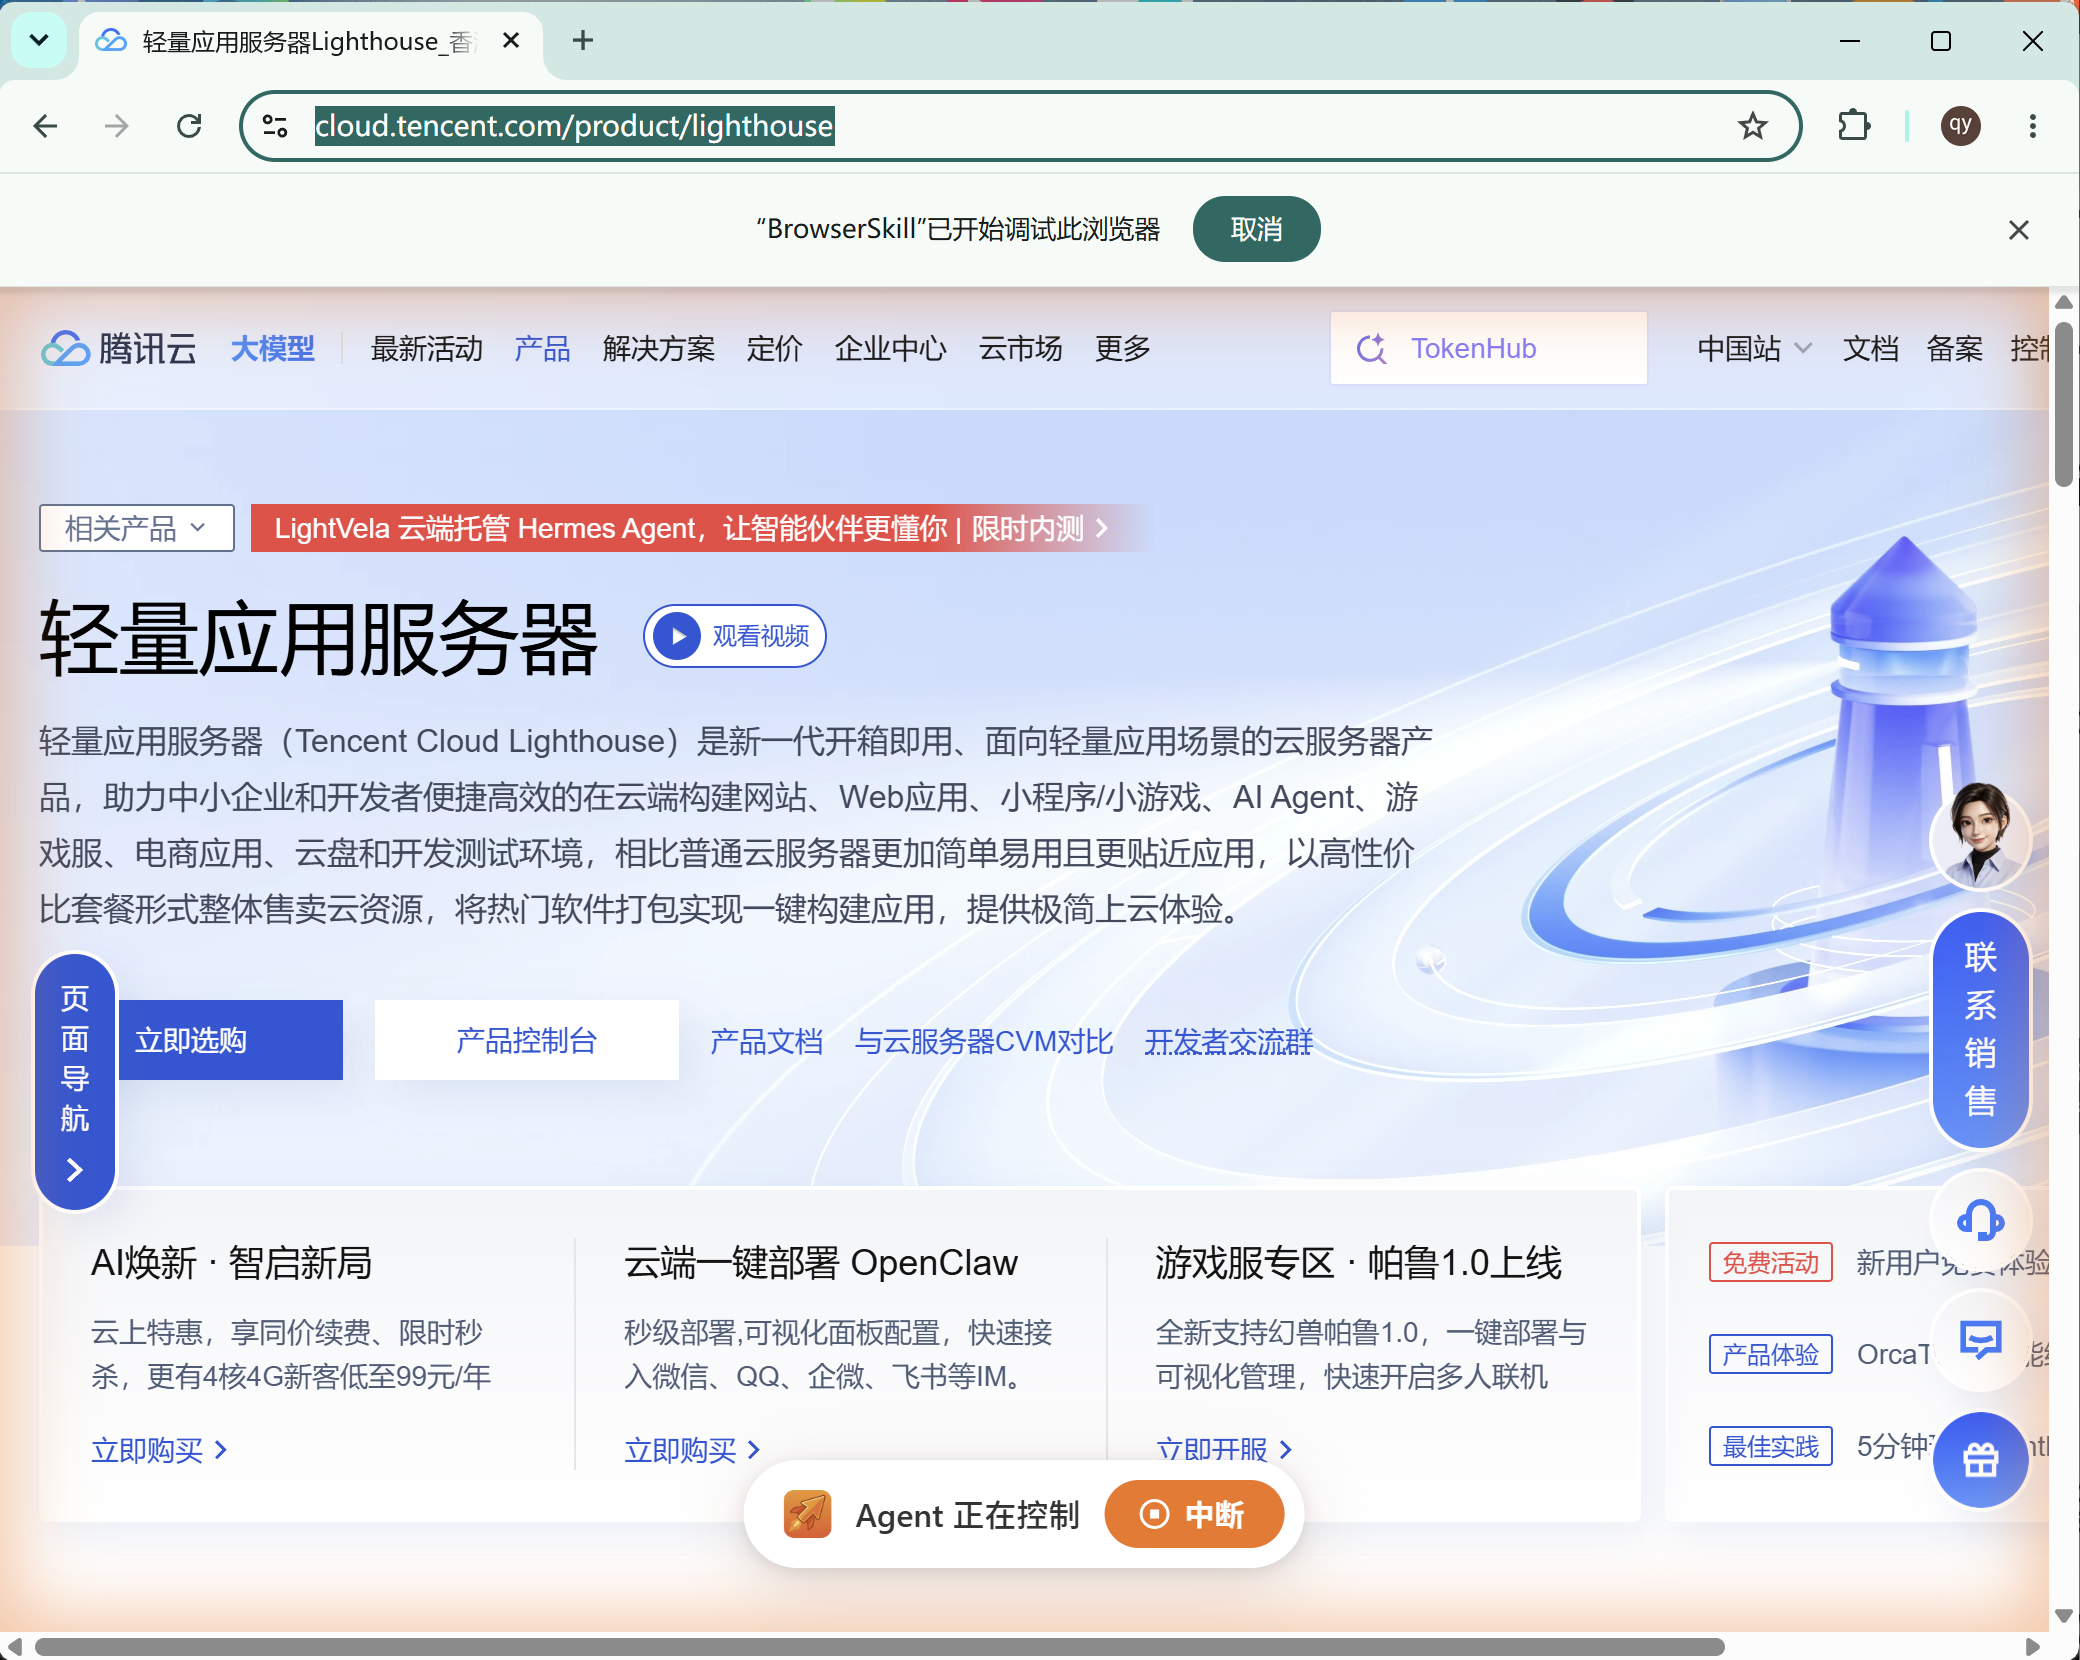Screen dimensions: 2080x1660
Task: Open the 文档 link
Action: [x=1871, y=348]
